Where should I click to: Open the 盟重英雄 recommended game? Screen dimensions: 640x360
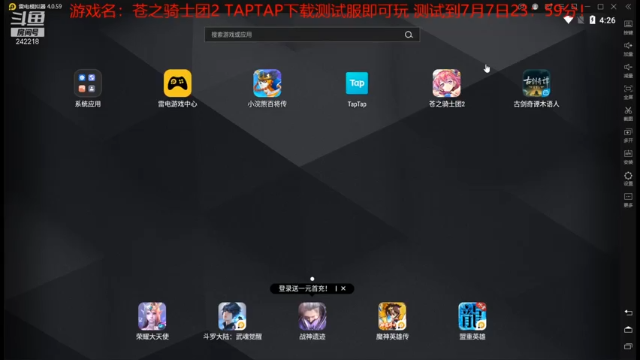[x=472, y=316]
